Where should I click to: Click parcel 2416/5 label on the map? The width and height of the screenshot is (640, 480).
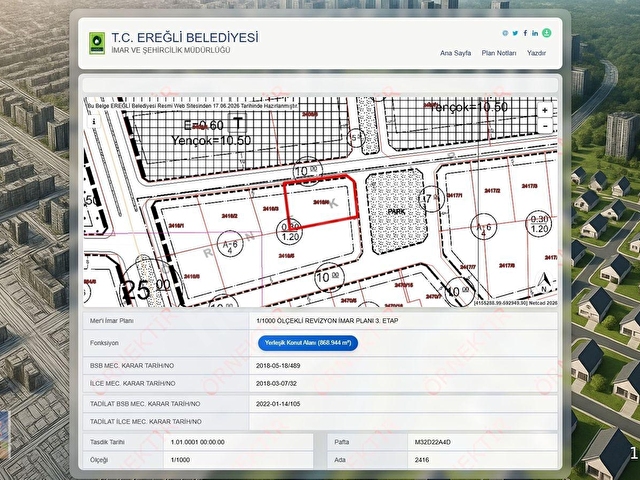point(287,256)
